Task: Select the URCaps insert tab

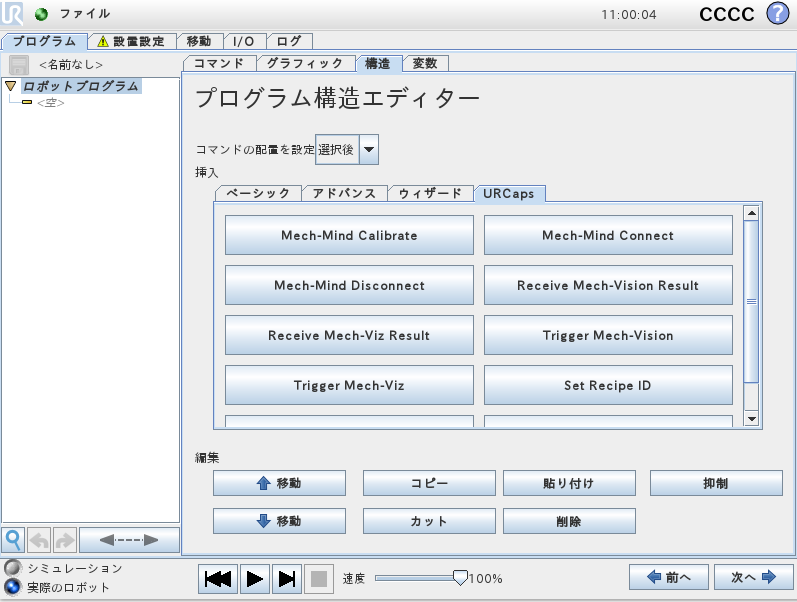Action: click(x=509, y=194)
